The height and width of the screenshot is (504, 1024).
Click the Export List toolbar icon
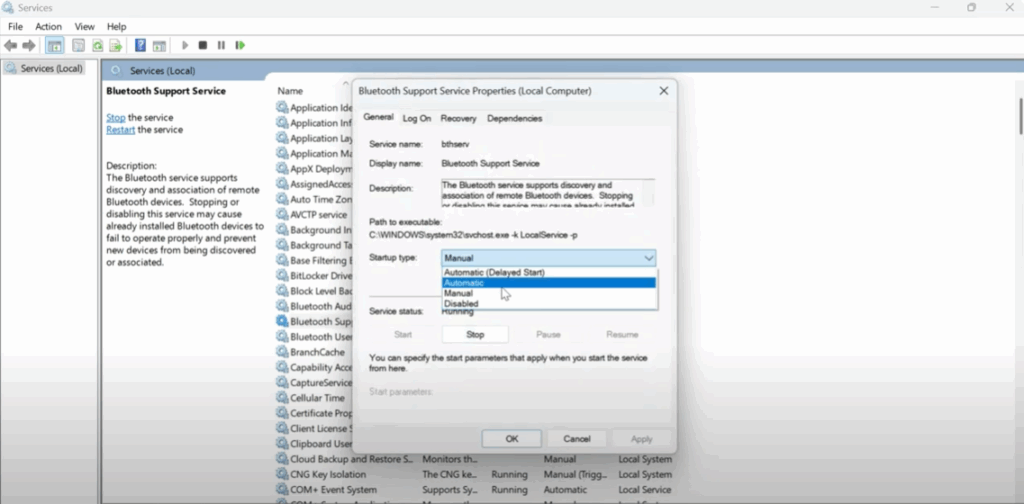(x=116, y=45)
